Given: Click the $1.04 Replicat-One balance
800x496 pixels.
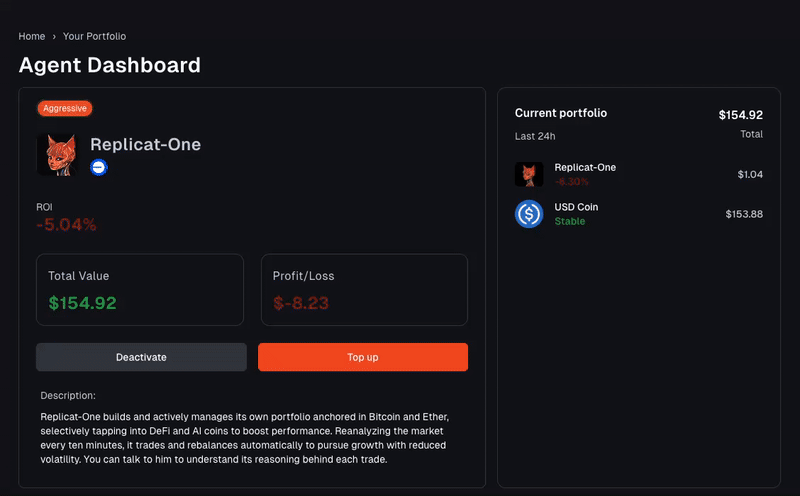Looking at the screenshot, I should 750,175.
